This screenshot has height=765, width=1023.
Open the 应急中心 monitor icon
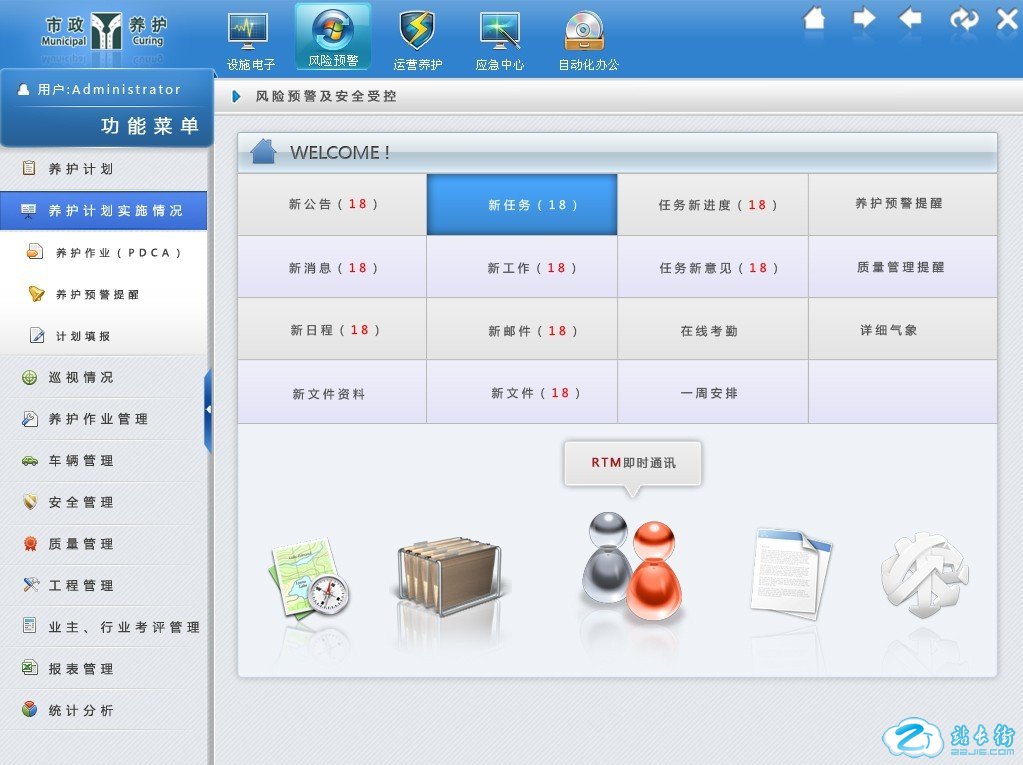coord(500,33)
